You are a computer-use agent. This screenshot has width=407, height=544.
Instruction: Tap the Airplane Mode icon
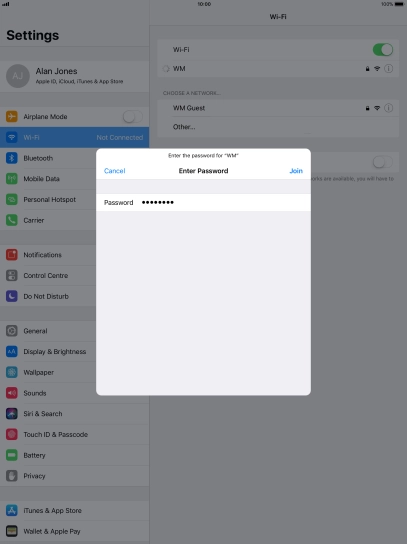(12, 117)
